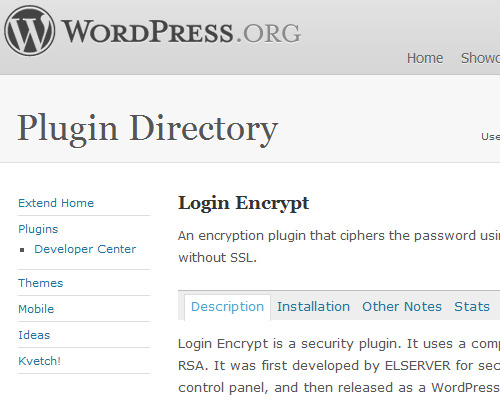
Task: Go to Extend Home in sidebar
Action: point(56,203)
